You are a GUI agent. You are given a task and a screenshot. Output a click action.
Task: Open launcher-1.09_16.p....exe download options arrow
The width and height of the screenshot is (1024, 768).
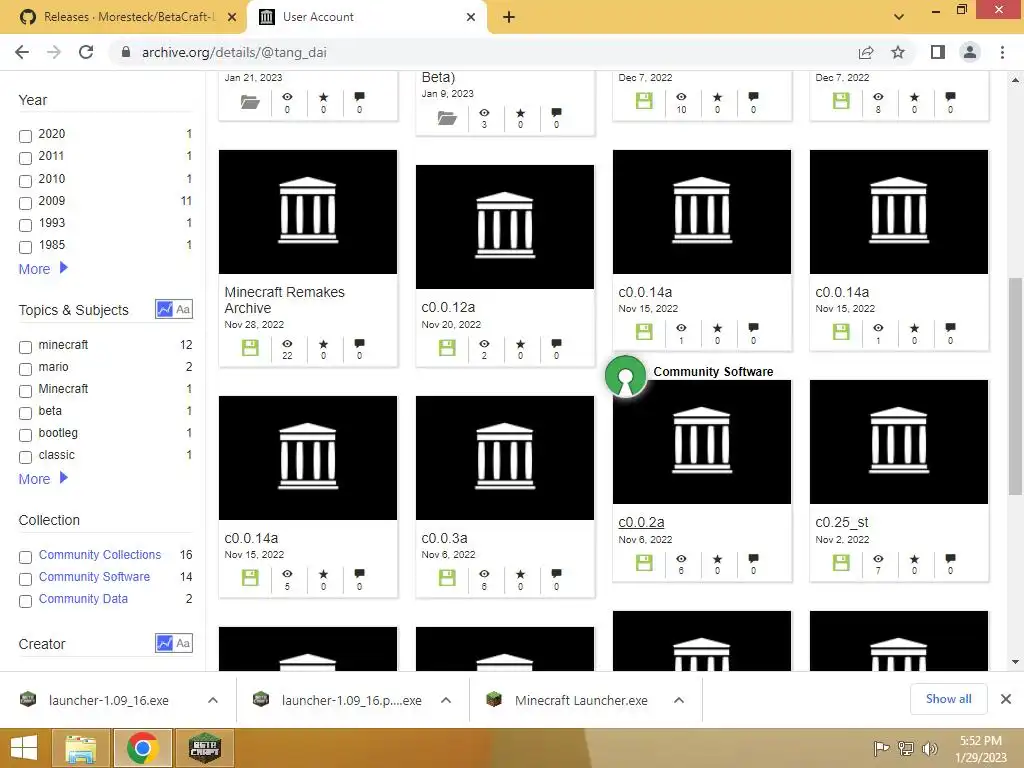point(446,700)
